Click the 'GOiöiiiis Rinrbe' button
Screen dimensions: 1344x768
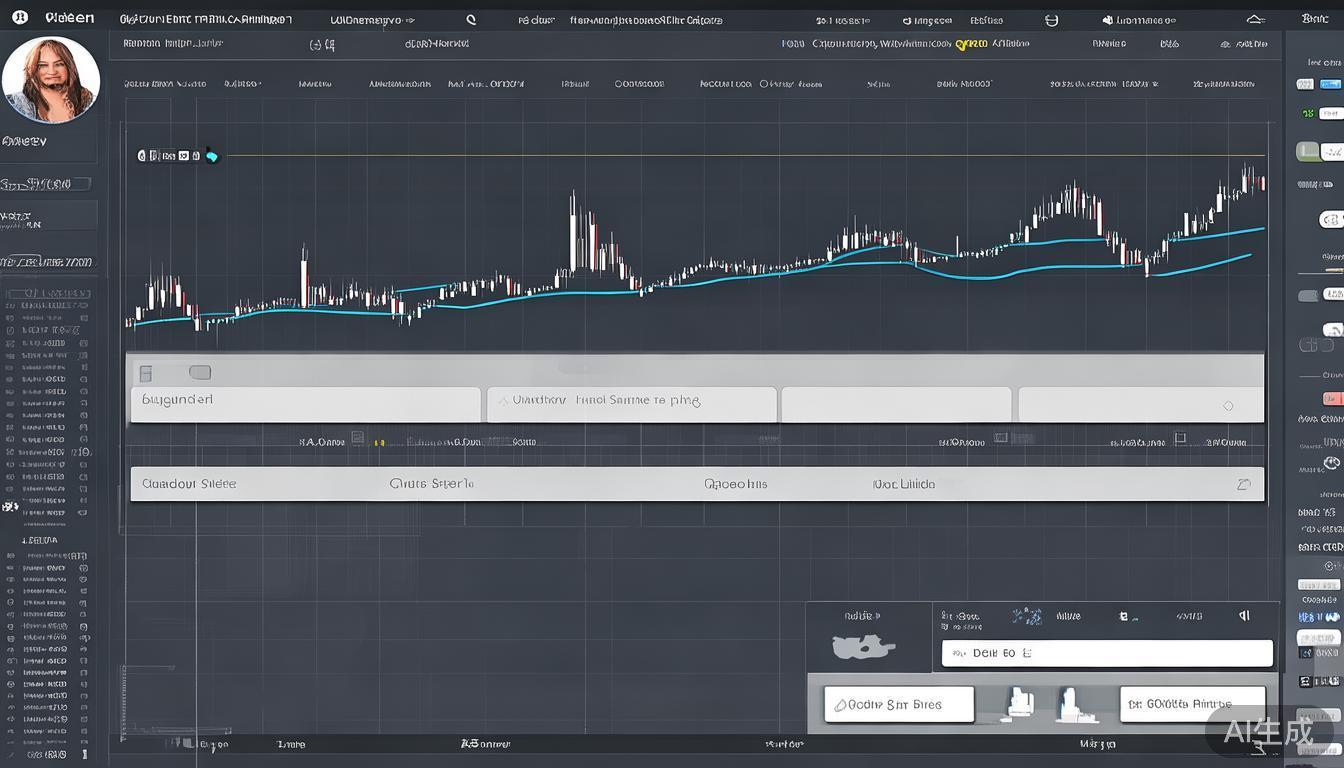[x=1192, y=704]
